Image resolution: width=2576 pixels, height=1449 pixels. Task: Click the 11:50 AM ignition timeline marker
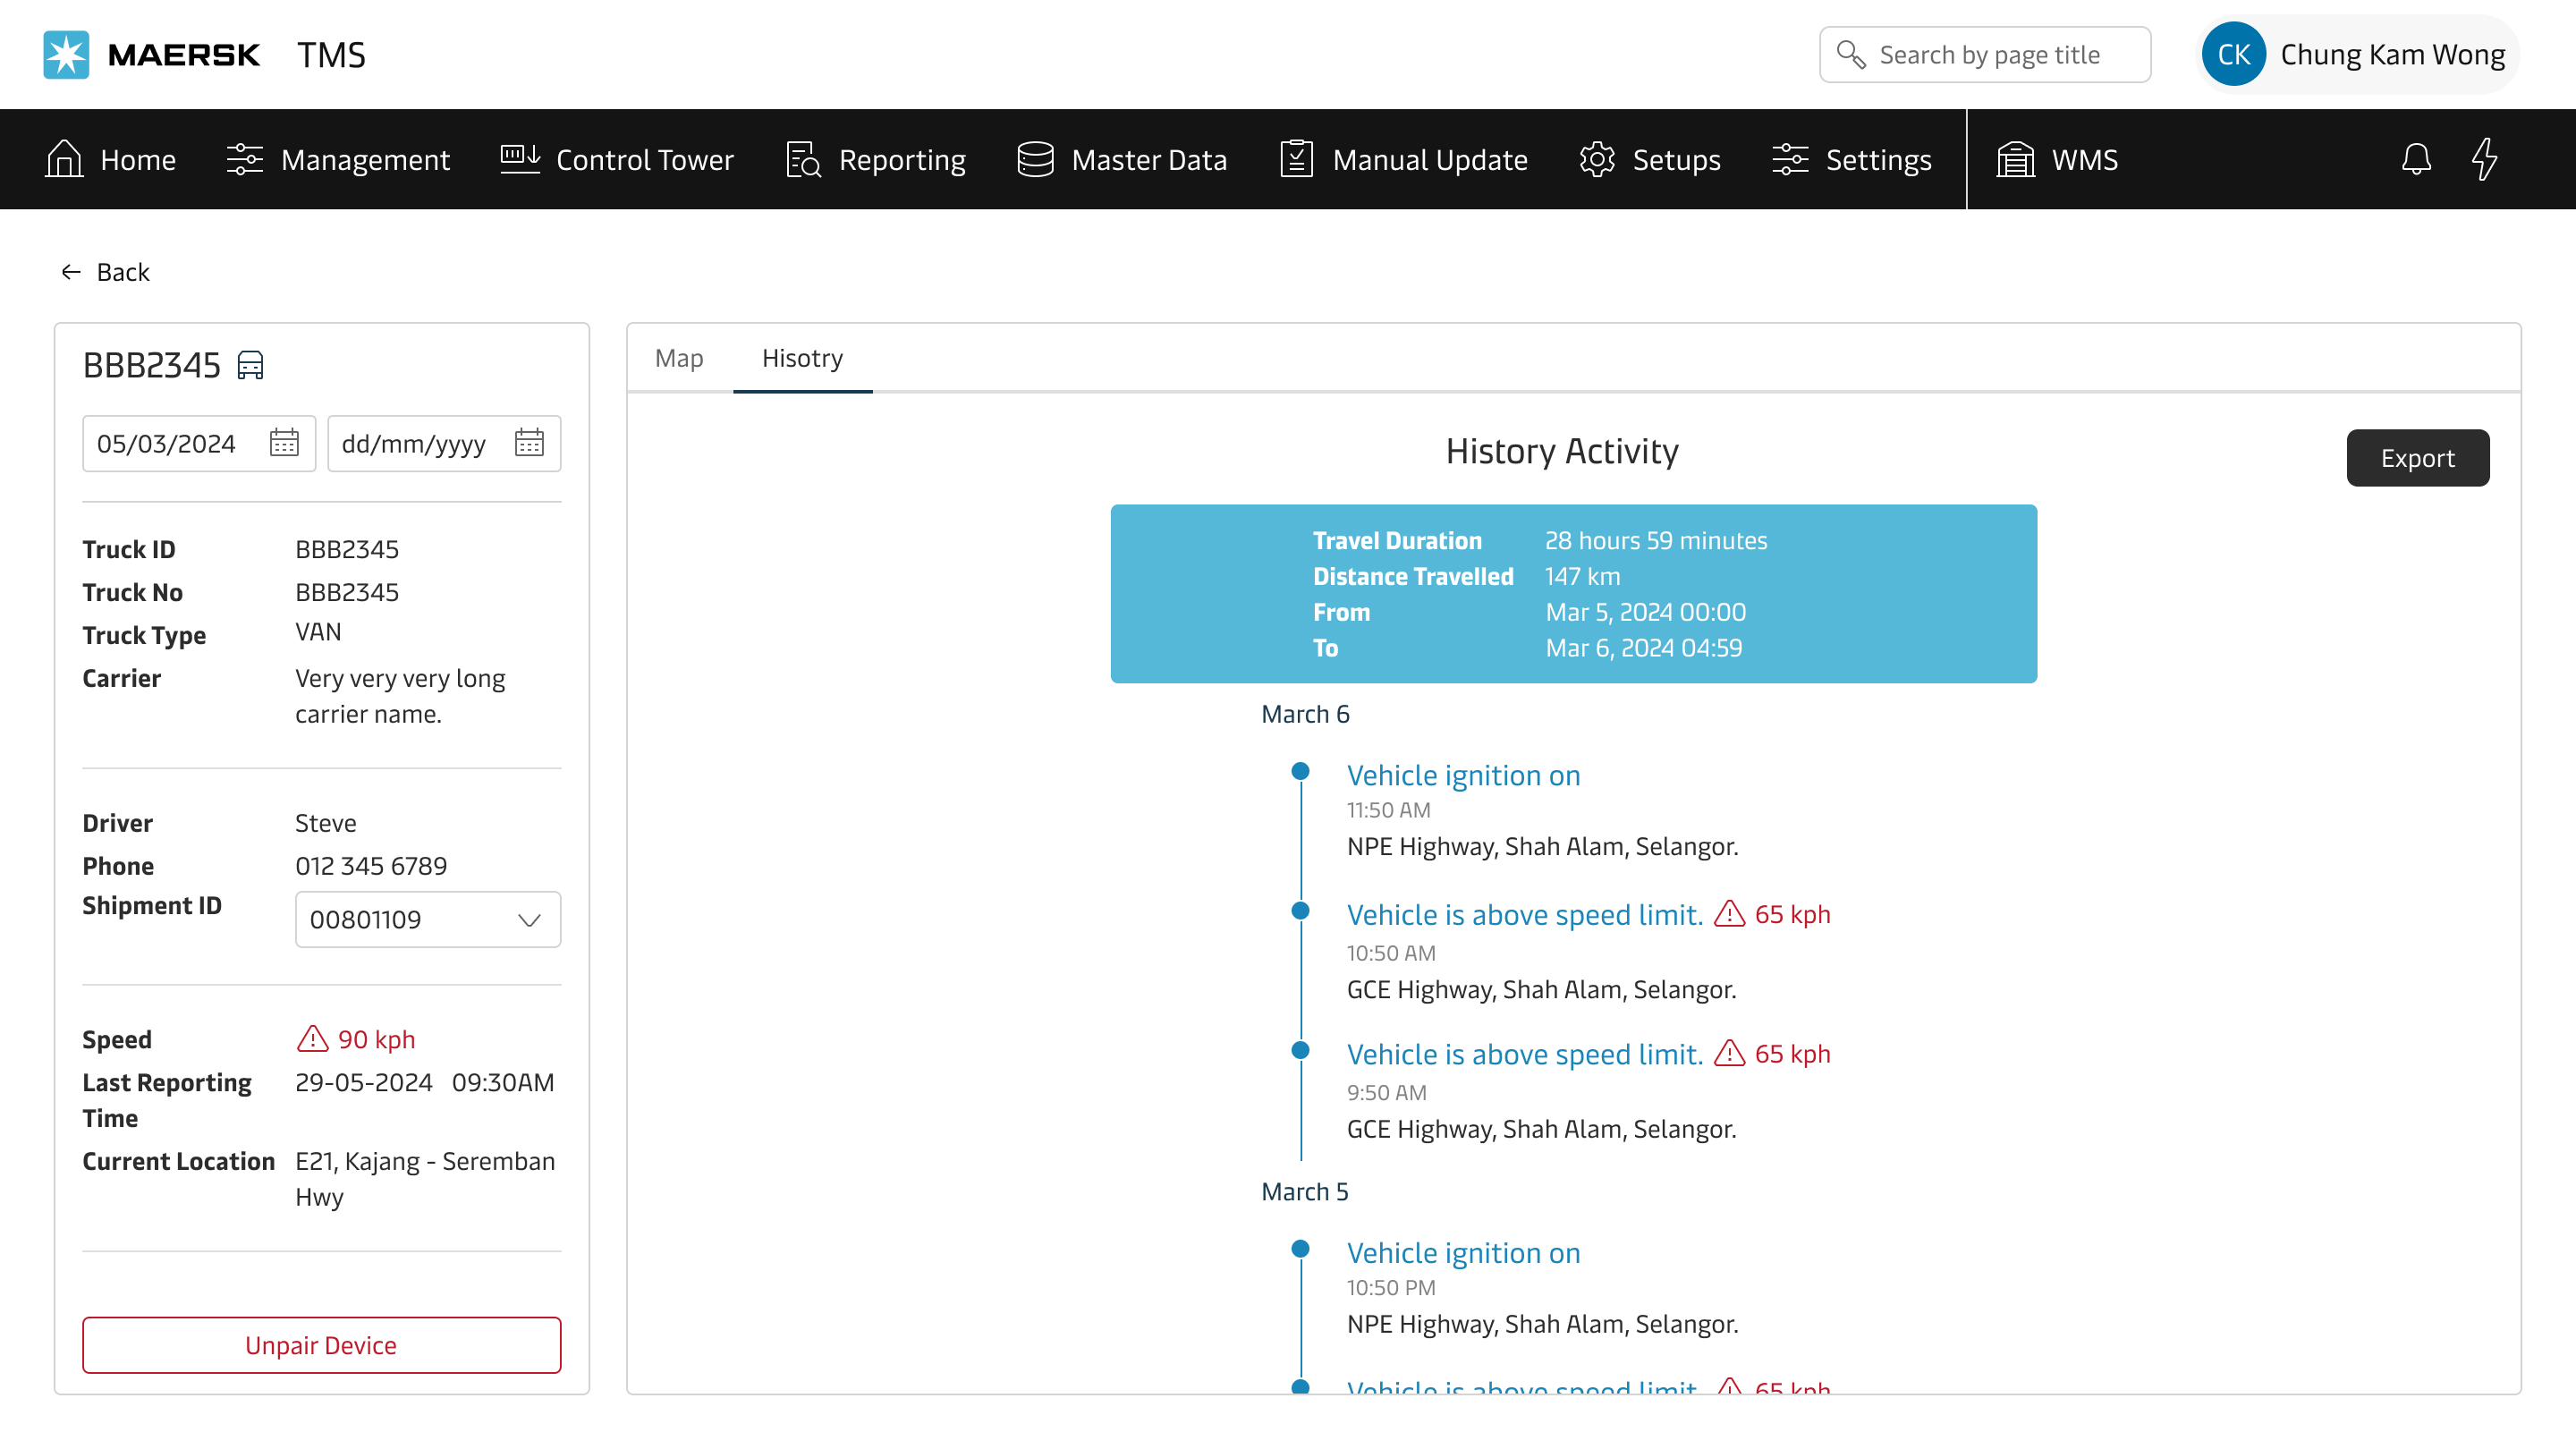[1300, 771]
